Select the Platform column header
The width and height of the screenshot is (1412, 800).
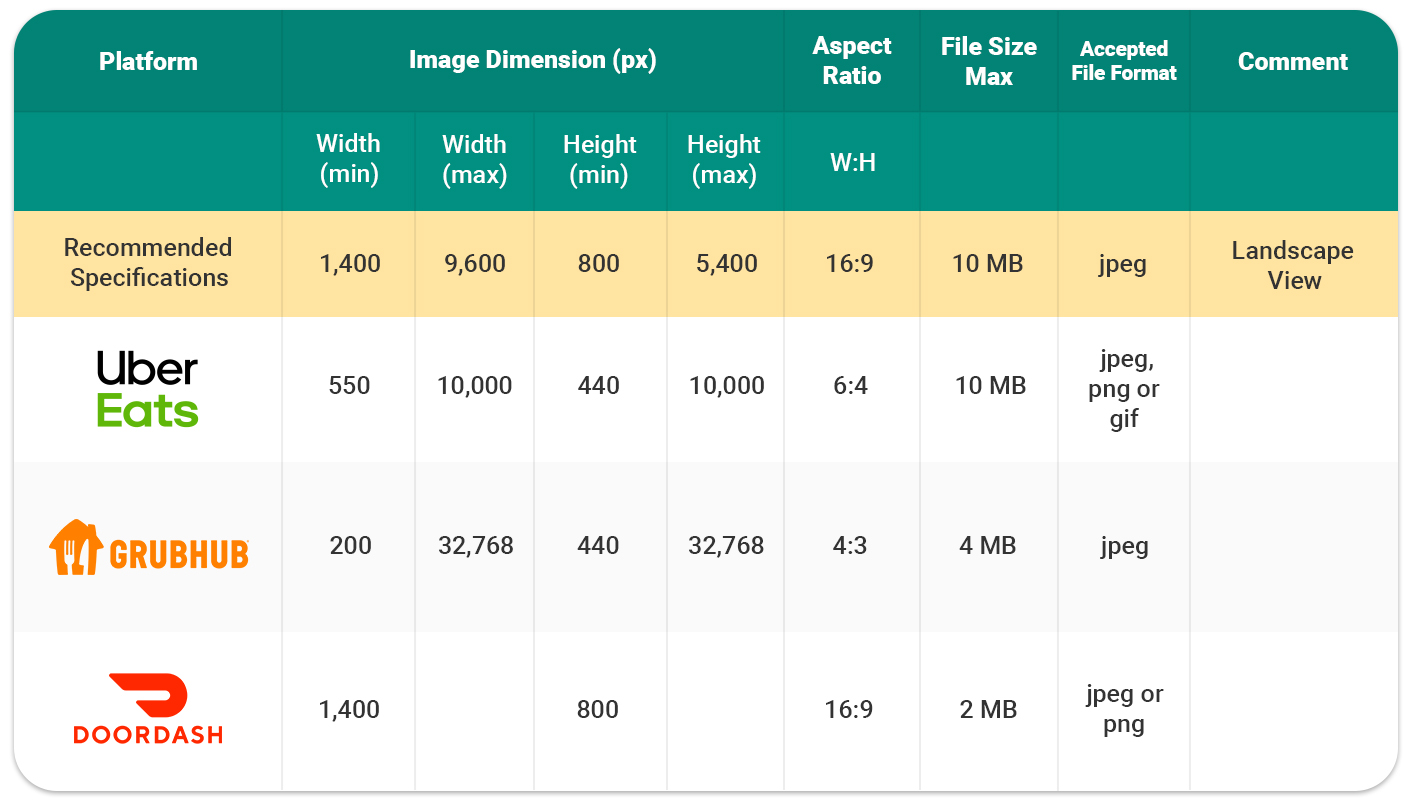pyautogui.click(x=148, y=61)
